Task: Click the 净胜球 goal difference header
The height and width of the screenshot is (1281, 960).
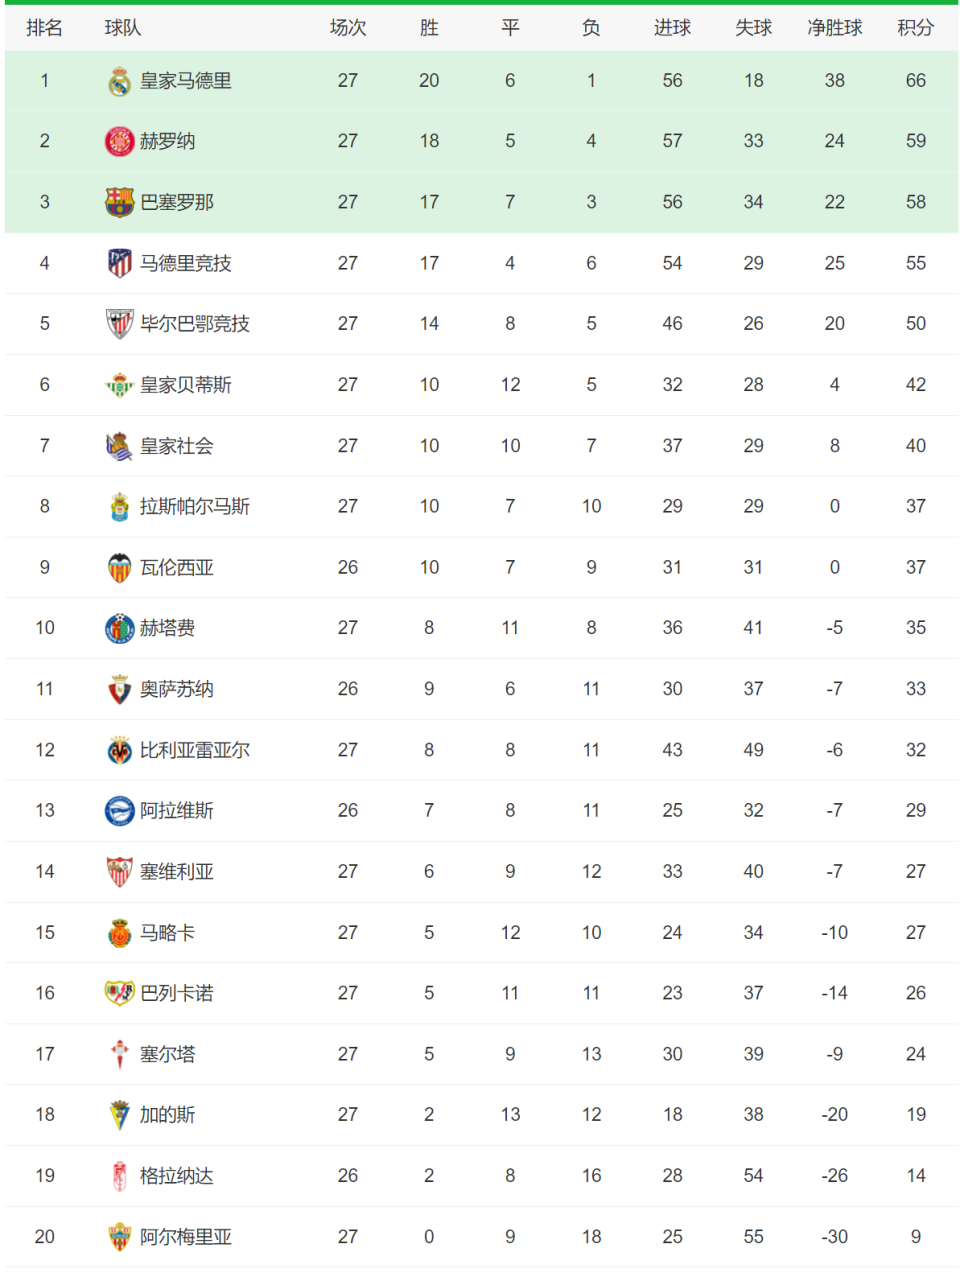Action: (835, 28)
